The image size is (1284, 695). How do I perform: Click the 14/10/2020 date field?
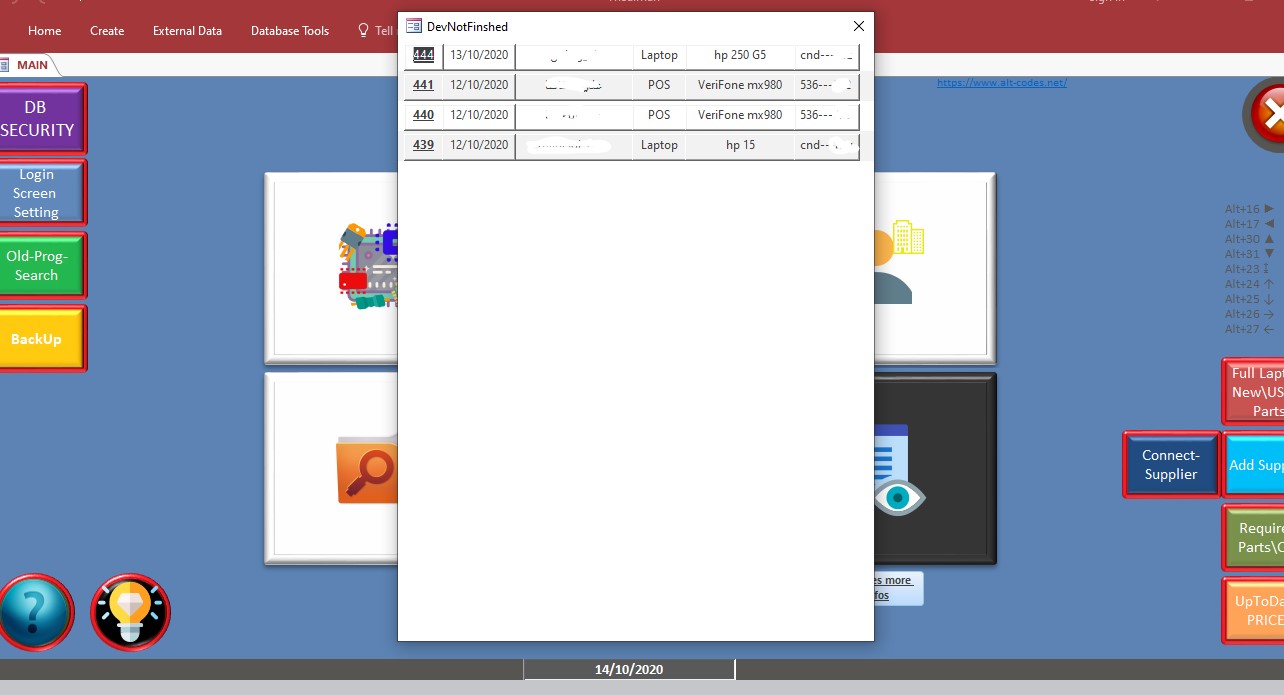[629, 669]
